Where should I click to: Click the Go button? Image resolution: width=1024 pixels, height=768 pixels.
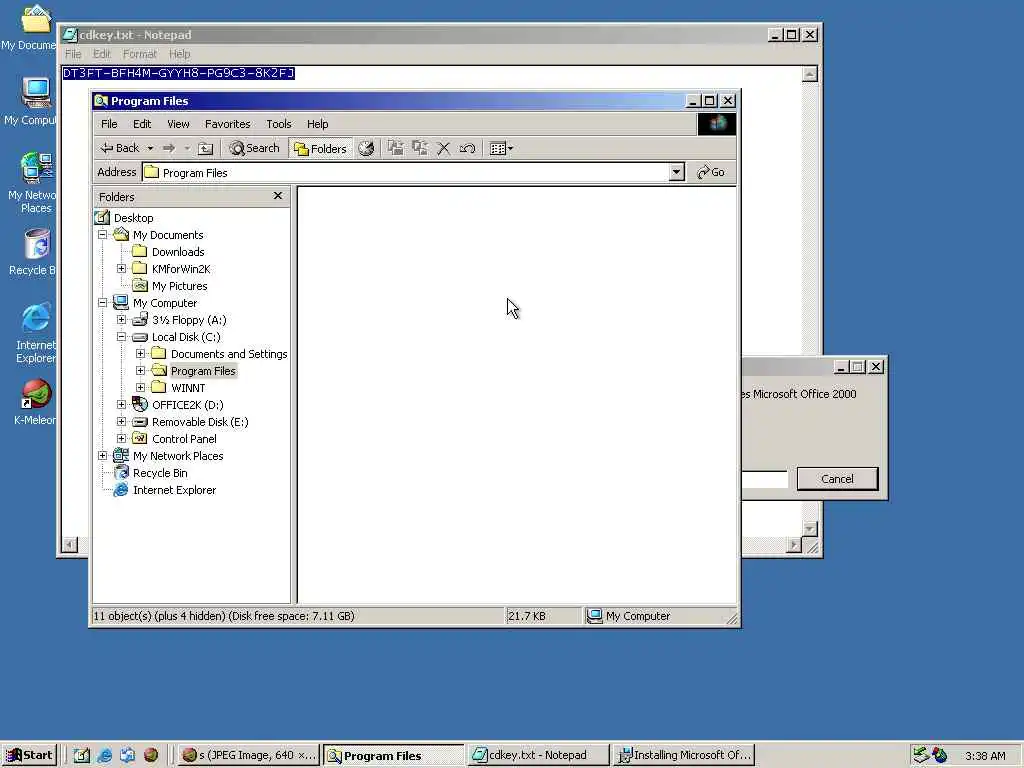711,172
